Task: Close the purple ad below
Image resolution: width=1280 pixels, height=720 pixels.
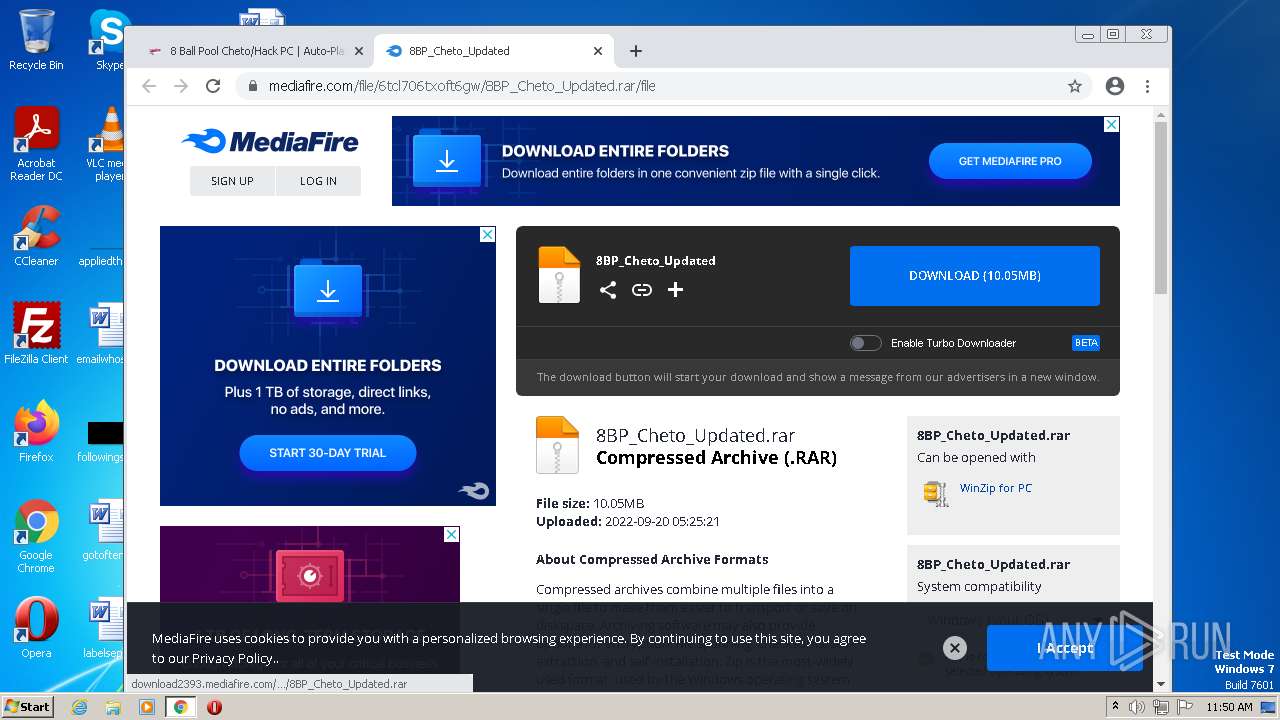Action: (451, 534)
